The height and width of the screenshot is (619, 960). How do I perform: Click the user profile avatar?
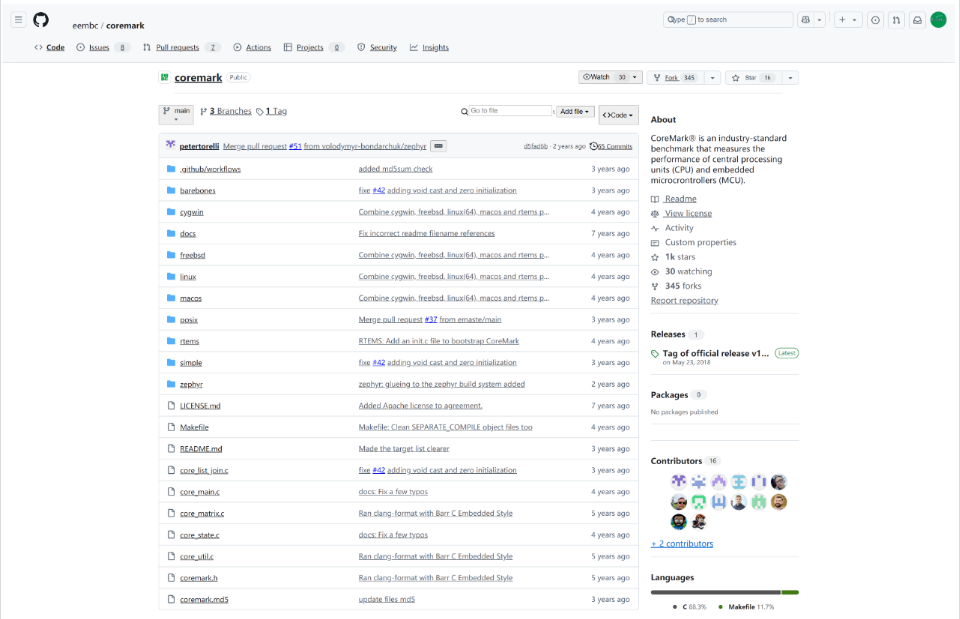939,20
